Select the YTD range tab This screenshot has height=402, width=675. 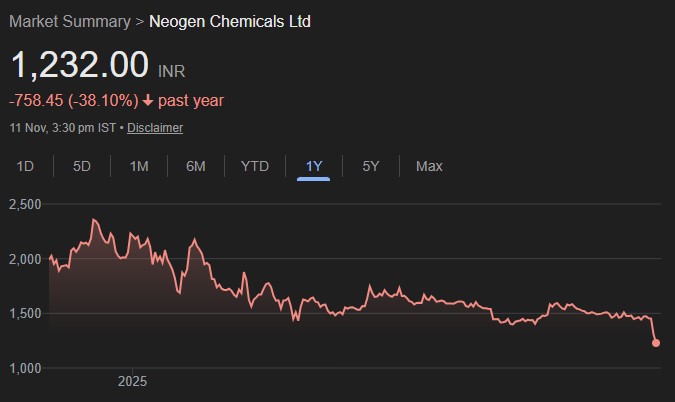[x=255, y=166]
